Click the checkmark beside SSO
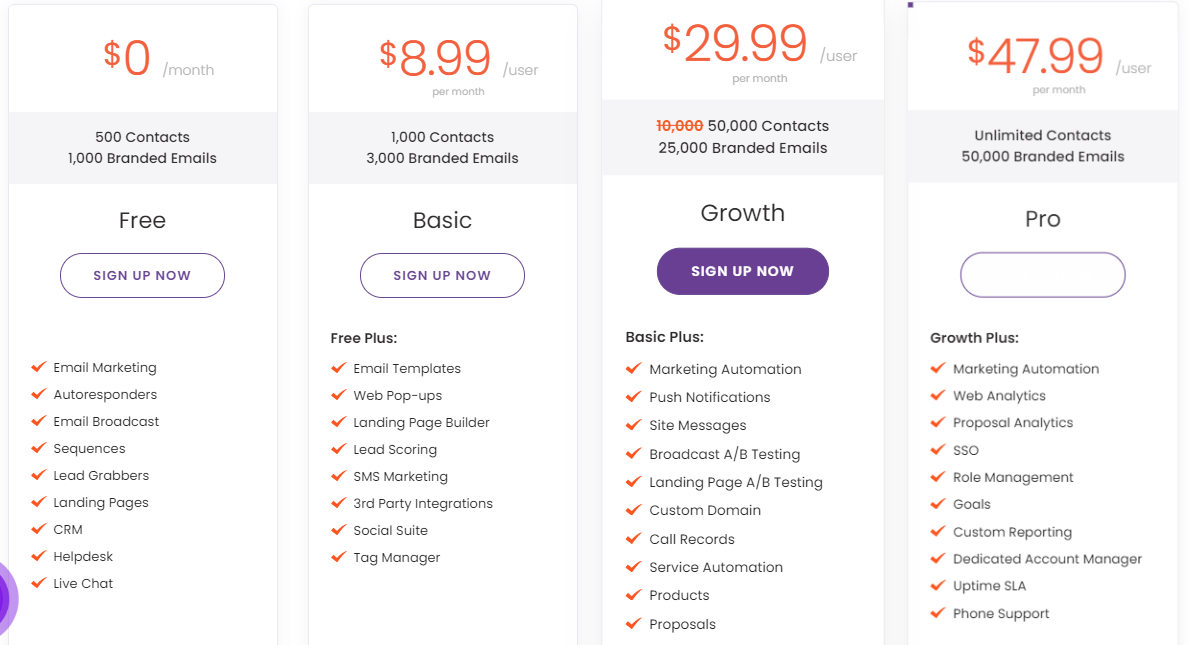The height and width of the screenshot is (645, 1189). coord(938,449)
